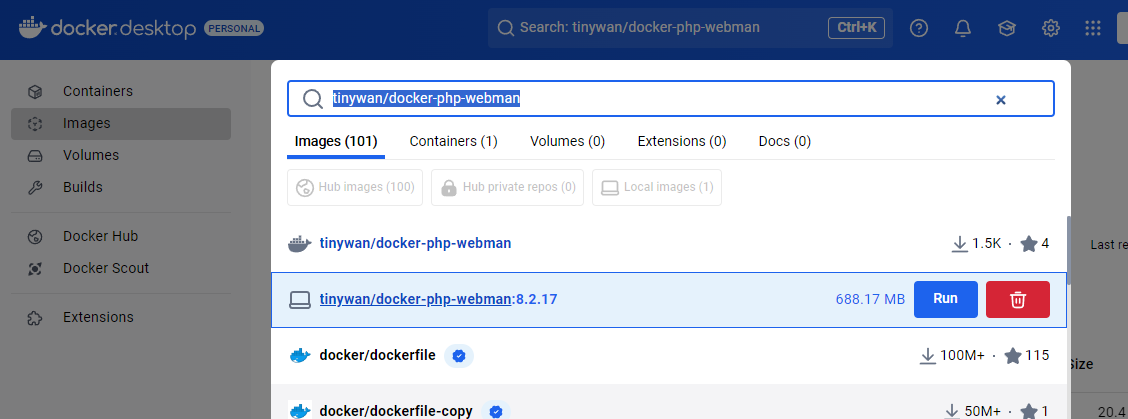This screenshot has width=1128, height=419.
Task: Click the star icon of docker/dockerfile row
Action: click(1013, 356)
